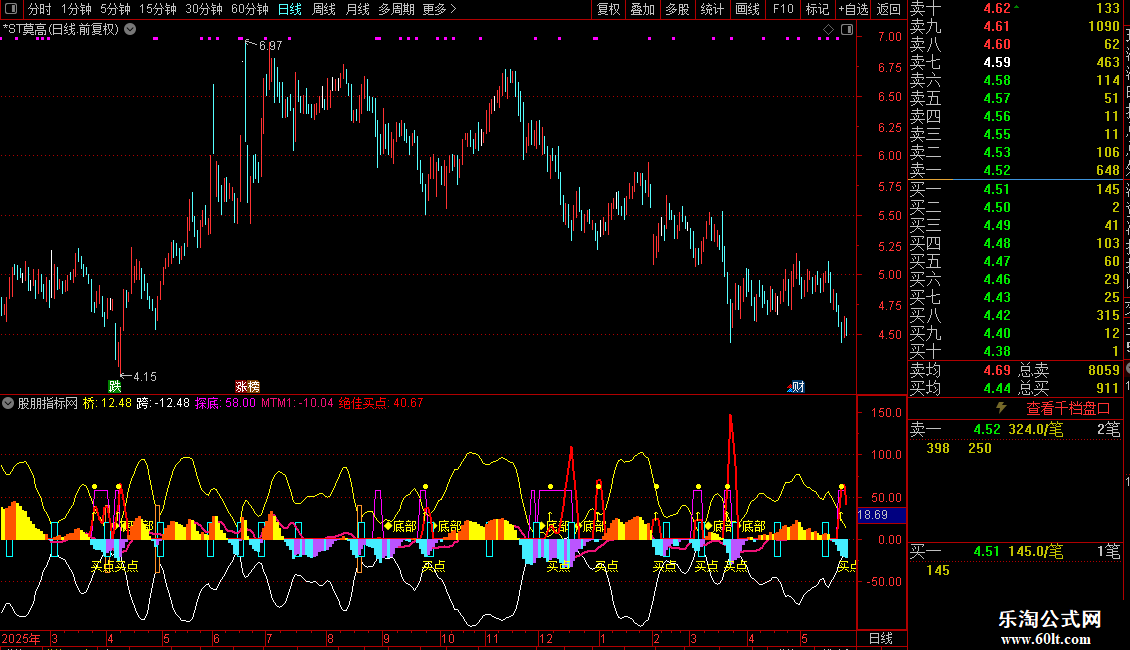Click the MTM1: -10.04 indicator value
The height and width of the screenshot is (650, 1130).
298,404
